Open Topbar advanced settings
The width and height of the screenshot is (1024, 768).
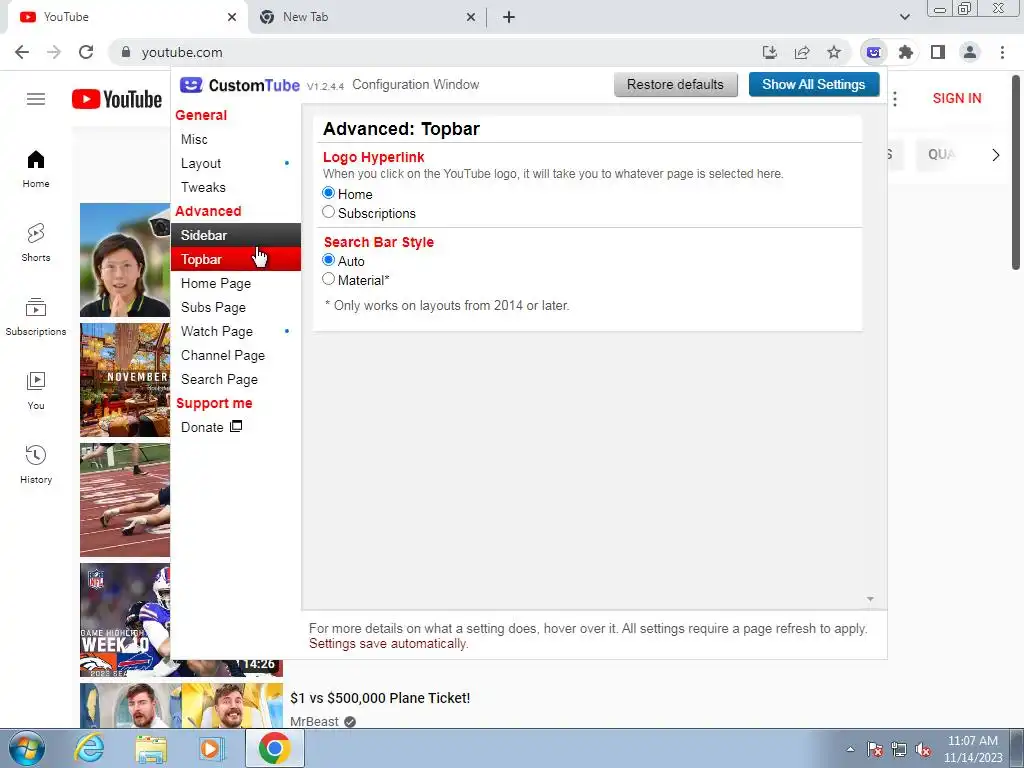[236, 259]
